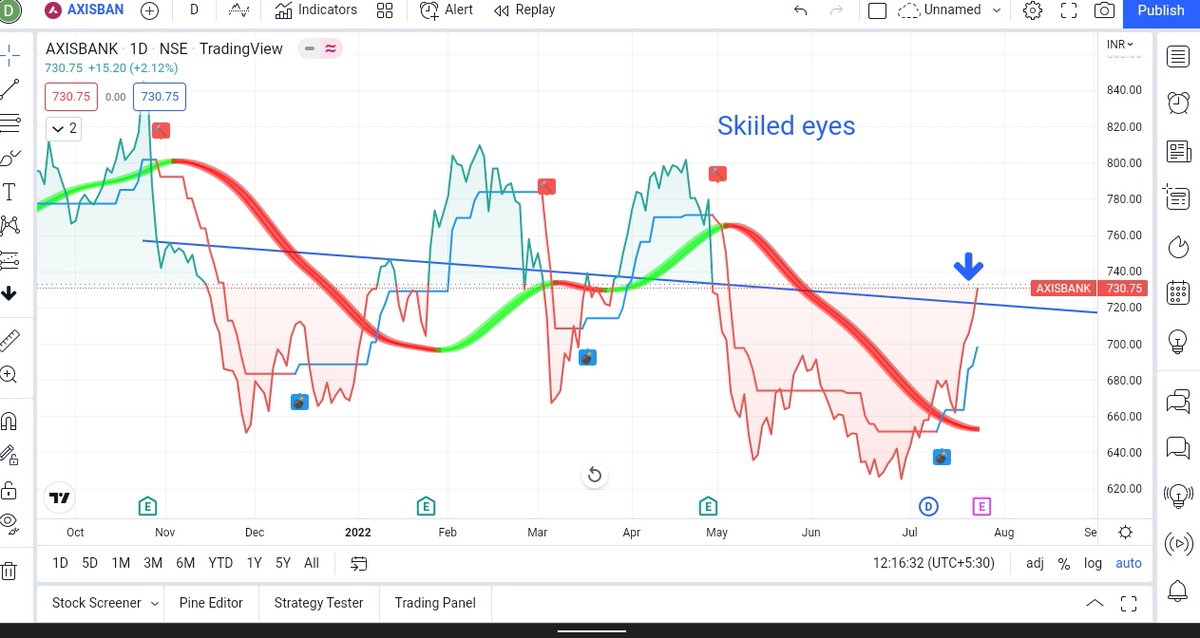Viewport: 1200px width, 638px height.
Task: Open the ideas stream panel
Action: pyautogui.click(x=1178, y=495)
